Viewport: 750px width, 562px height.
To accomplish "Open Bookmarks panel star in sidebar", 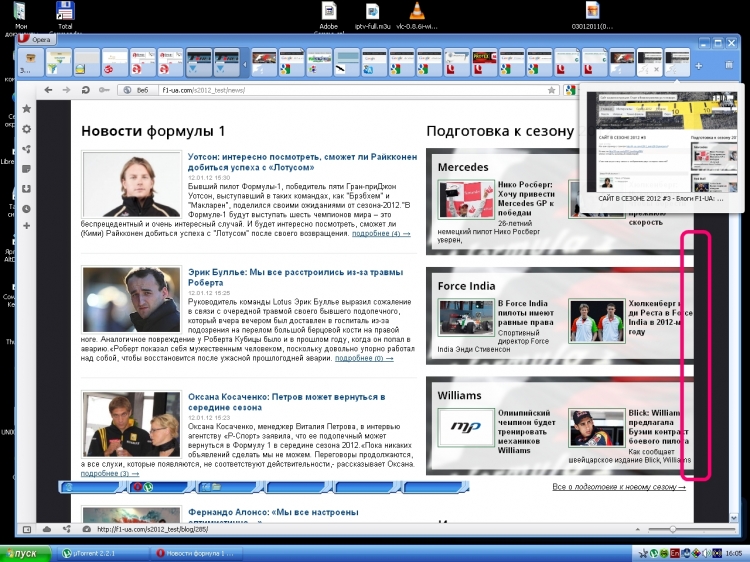I will pos(27,109).
